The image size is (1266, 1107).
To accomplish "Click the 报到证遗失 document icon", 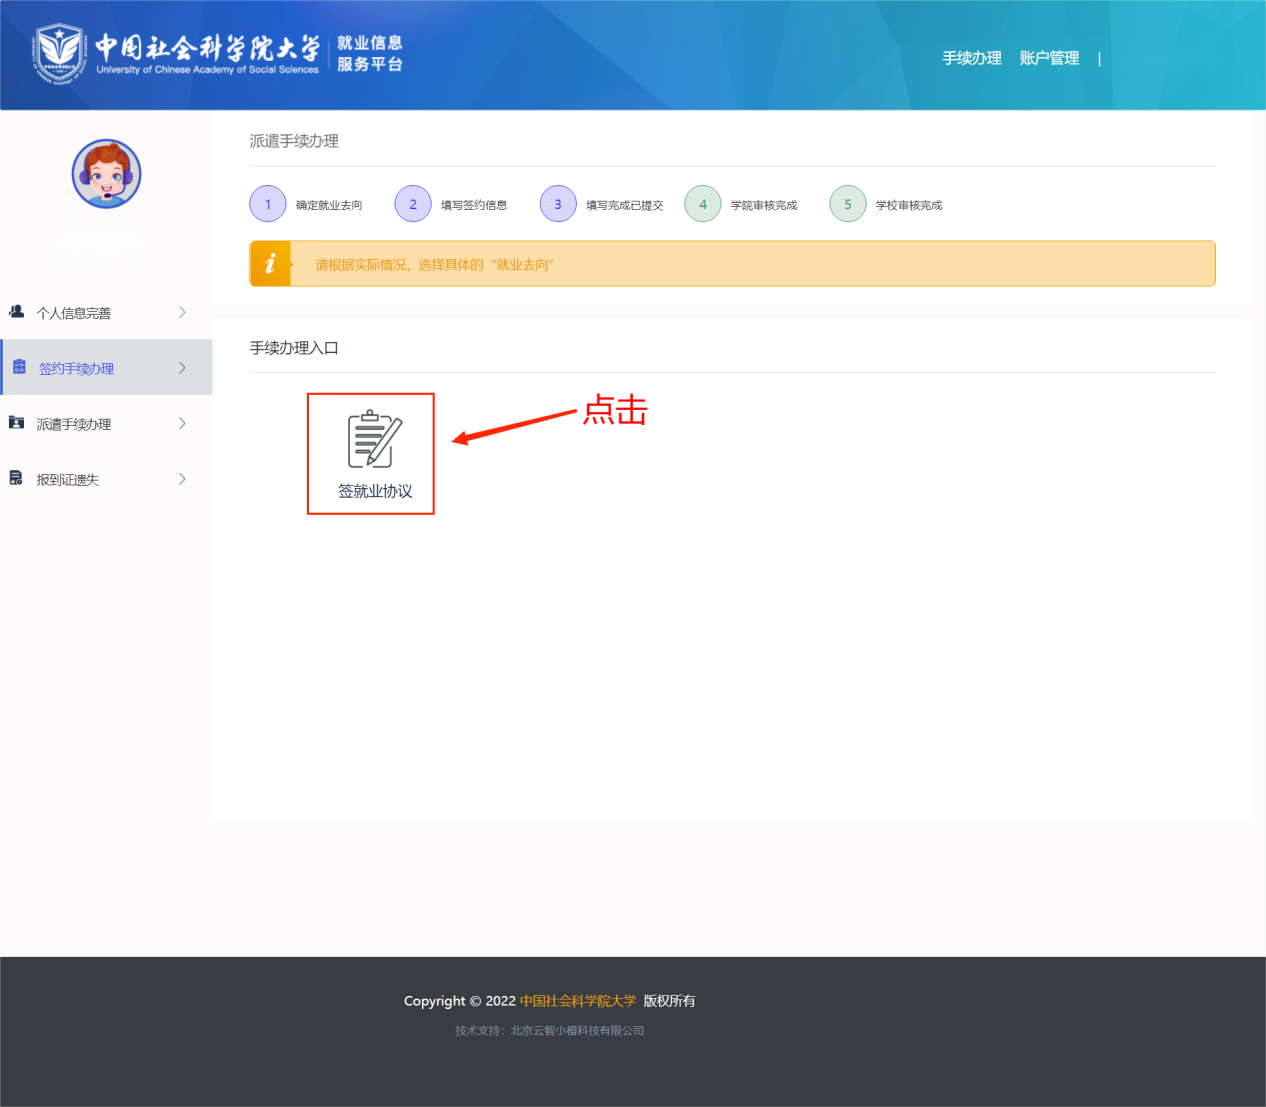I will tap(16, 479).
